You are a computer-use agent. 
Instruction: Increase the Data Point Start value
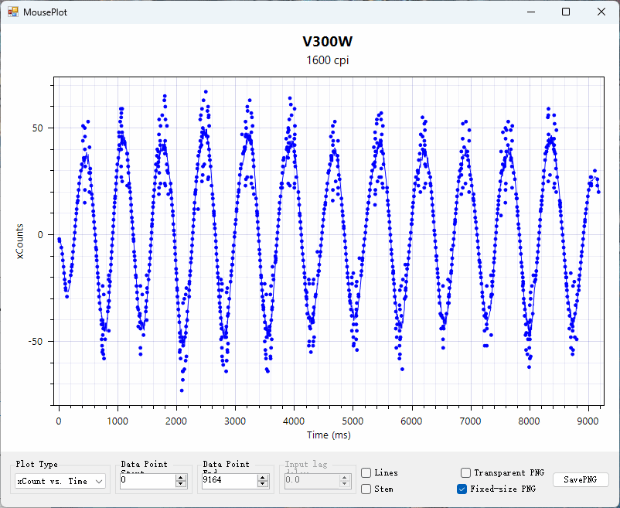click(181, 478)
